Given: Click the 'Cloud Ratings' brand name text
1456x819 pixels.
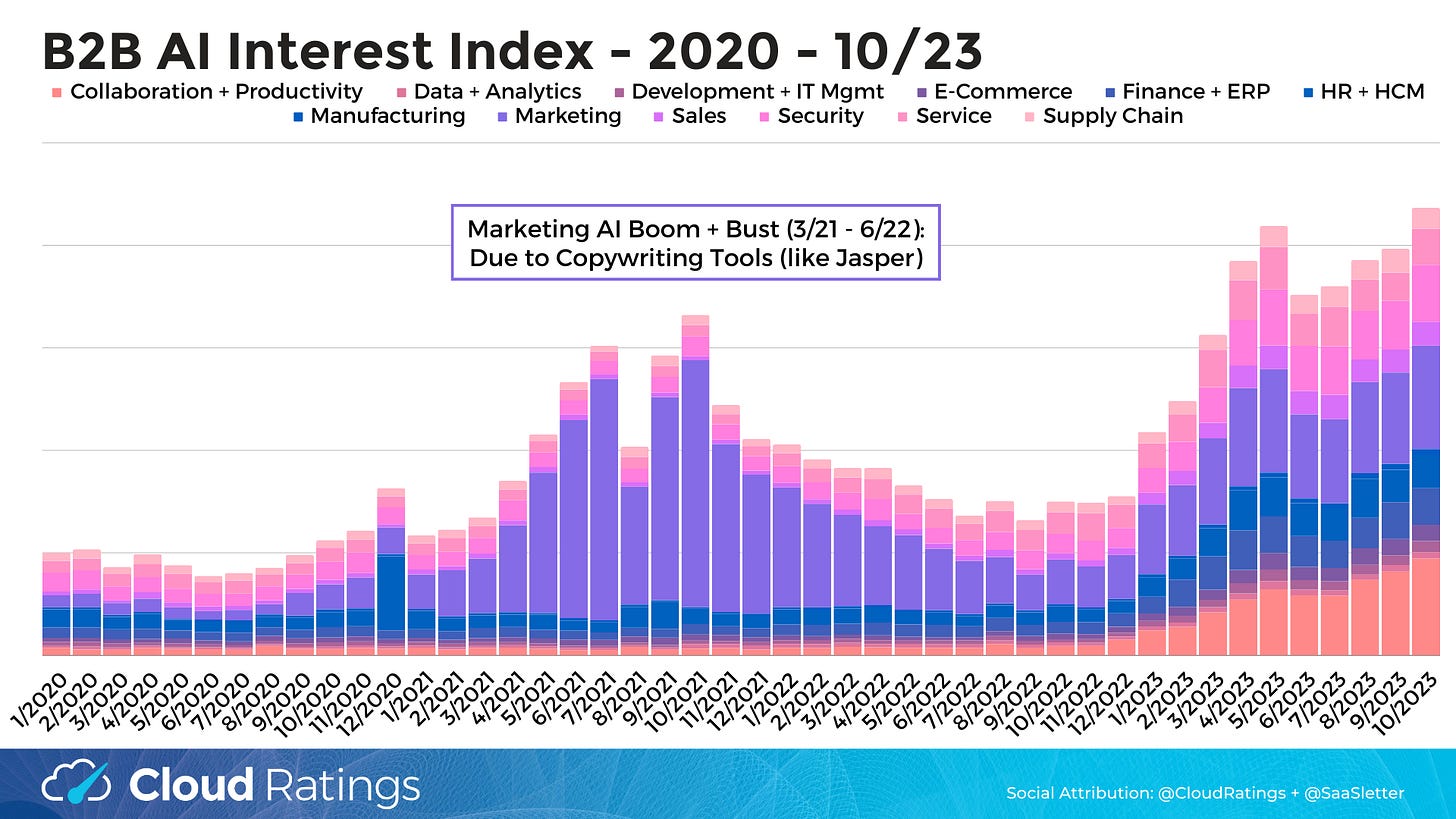Looking at the screenshot, I should pos(274,785).
